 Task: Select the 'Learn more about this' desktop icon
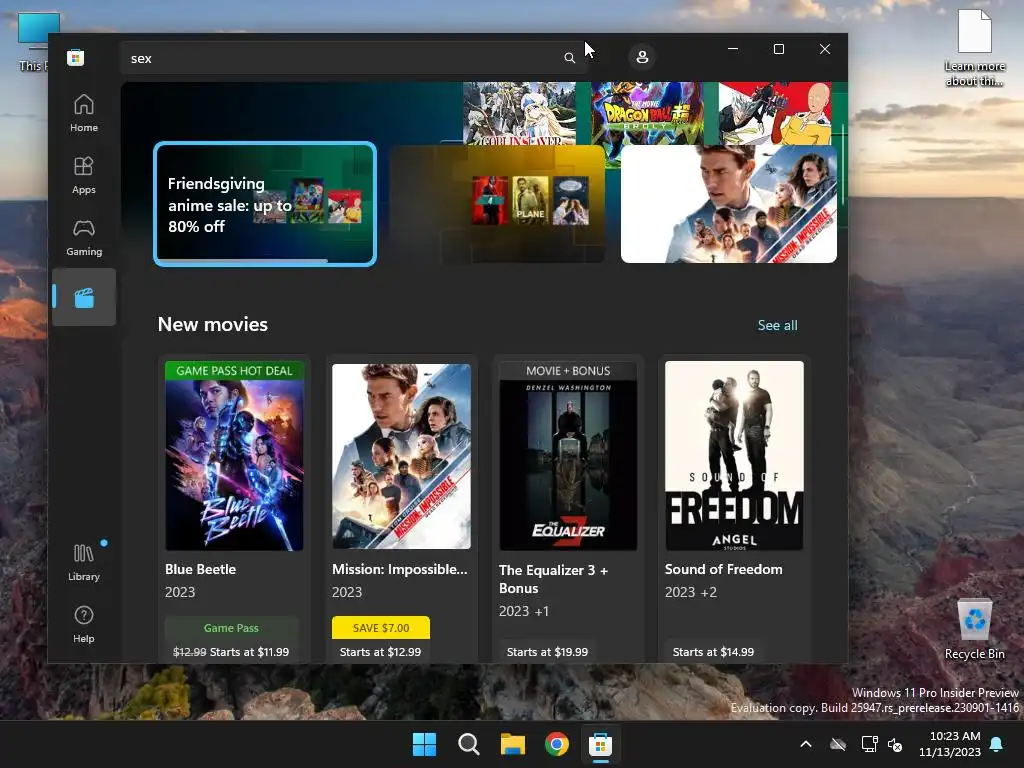coord(974,48)
